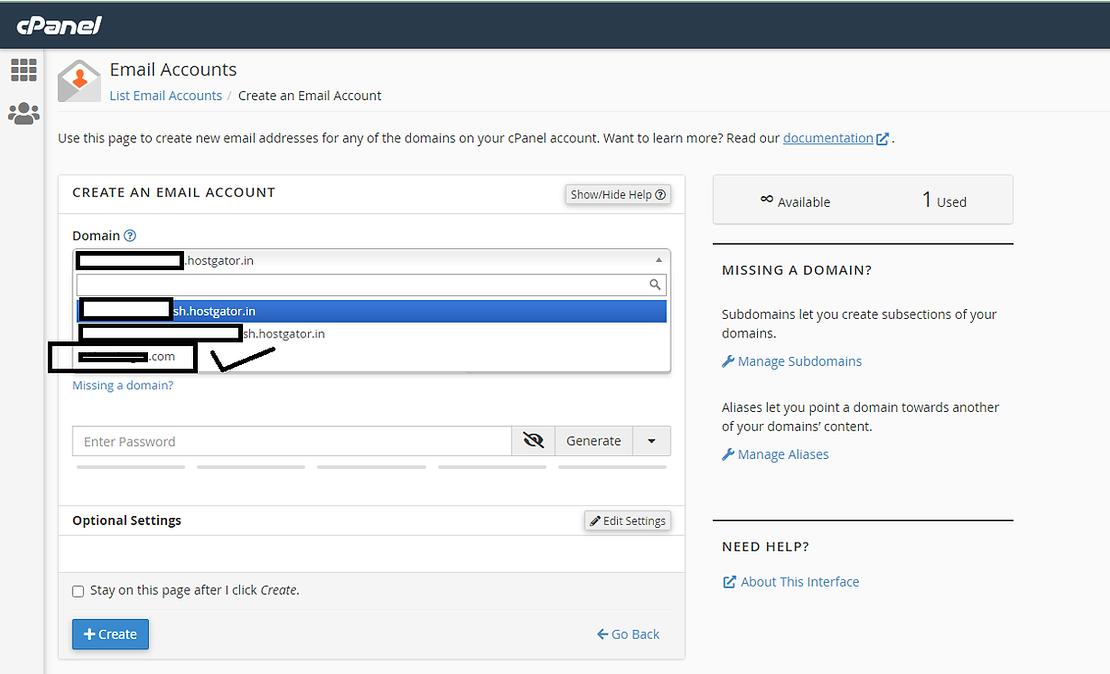Open the User Manager people icon

point(23,114)
